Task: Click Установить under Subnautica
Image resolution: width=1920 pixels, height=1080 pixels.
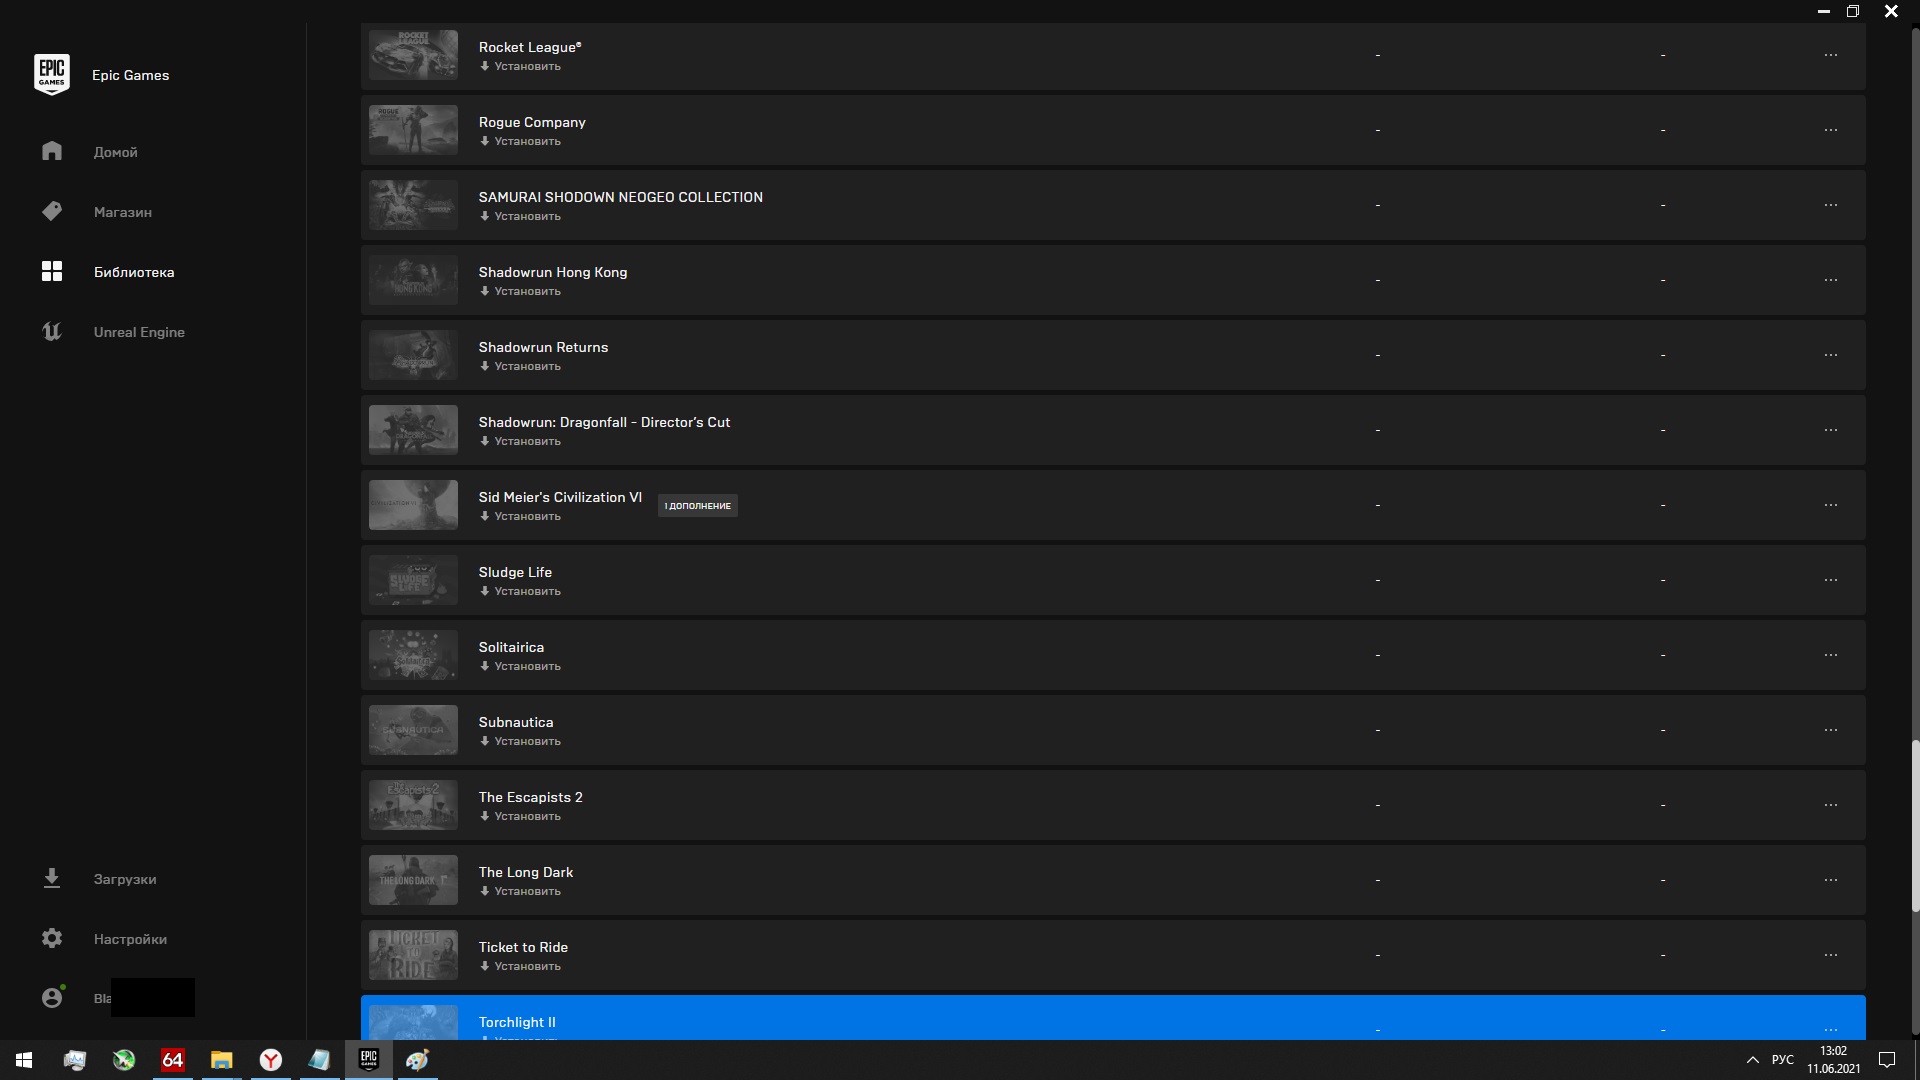Action: tap(520, 742)
